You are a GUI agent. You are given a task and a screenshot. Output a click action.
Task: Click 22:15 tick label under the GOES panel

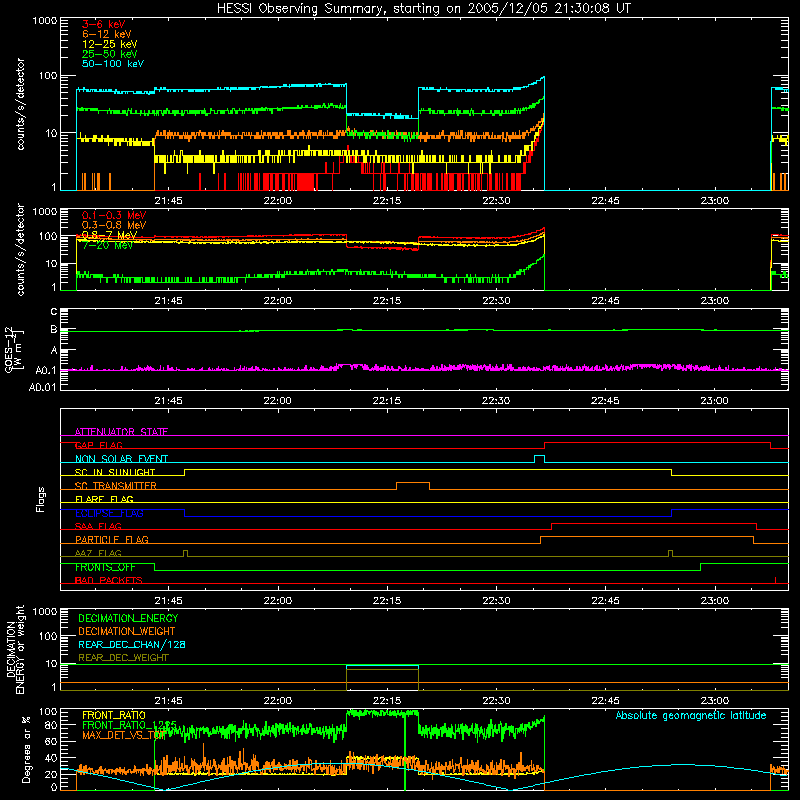387,401
